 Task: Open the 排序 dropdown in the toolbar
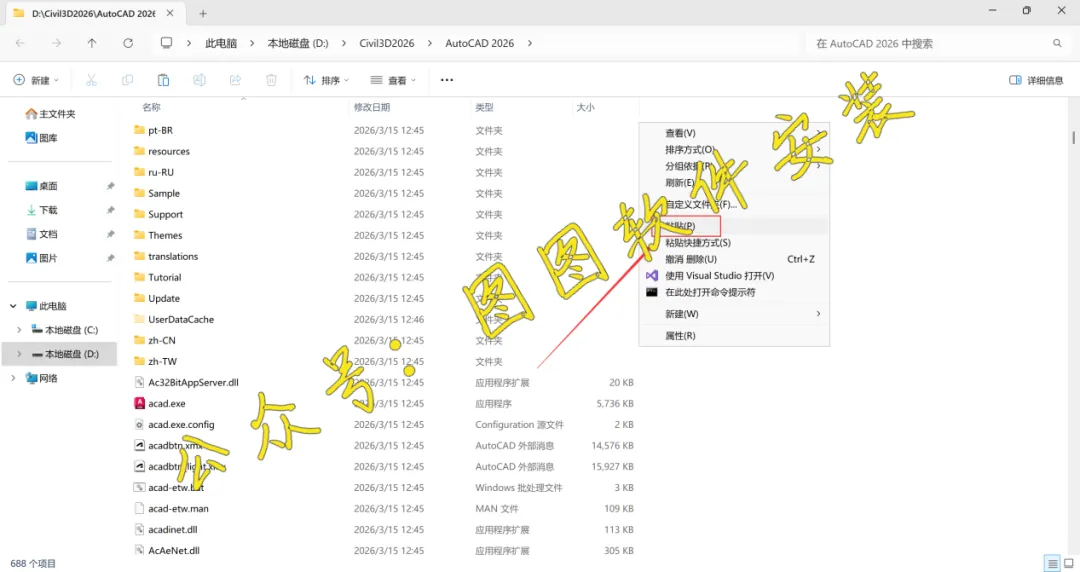click(x=326, y=80)
